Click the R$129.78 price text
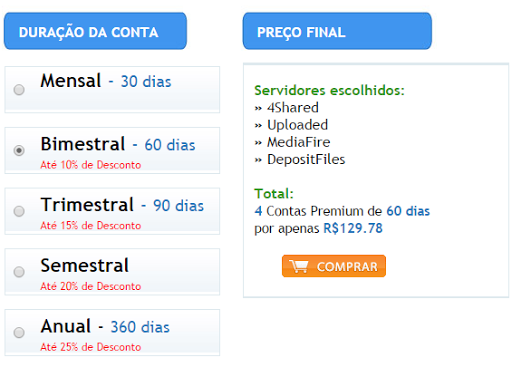Image resolution: width=512 pixels, height=377 pixels. click(x=353, y=228)
